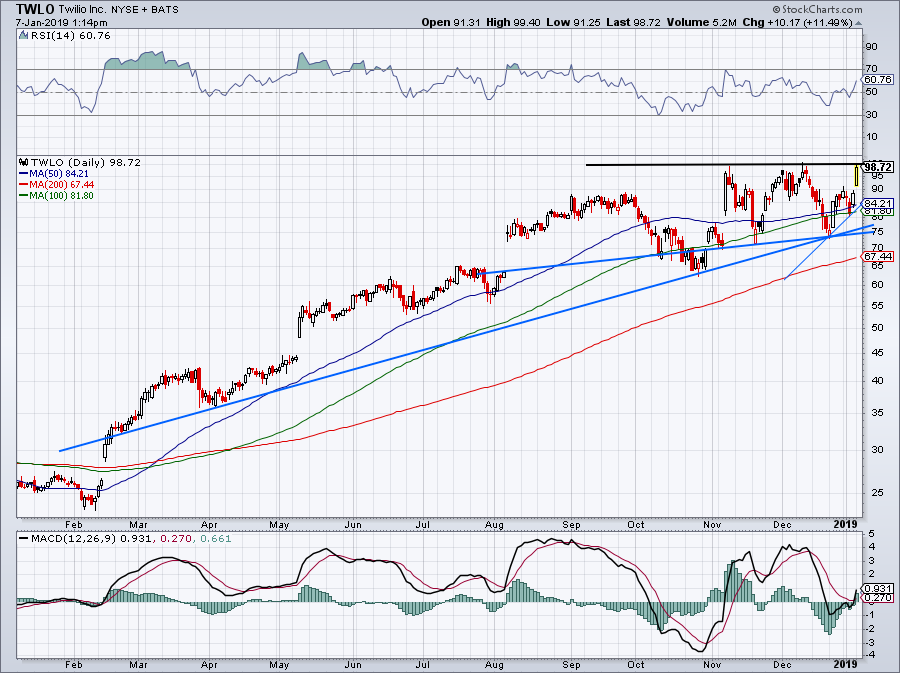The height and width of the screenshot is (673, 900).
Task: Click the MA(50) 84.21 legend entry
Action: [x=61, y=174]
